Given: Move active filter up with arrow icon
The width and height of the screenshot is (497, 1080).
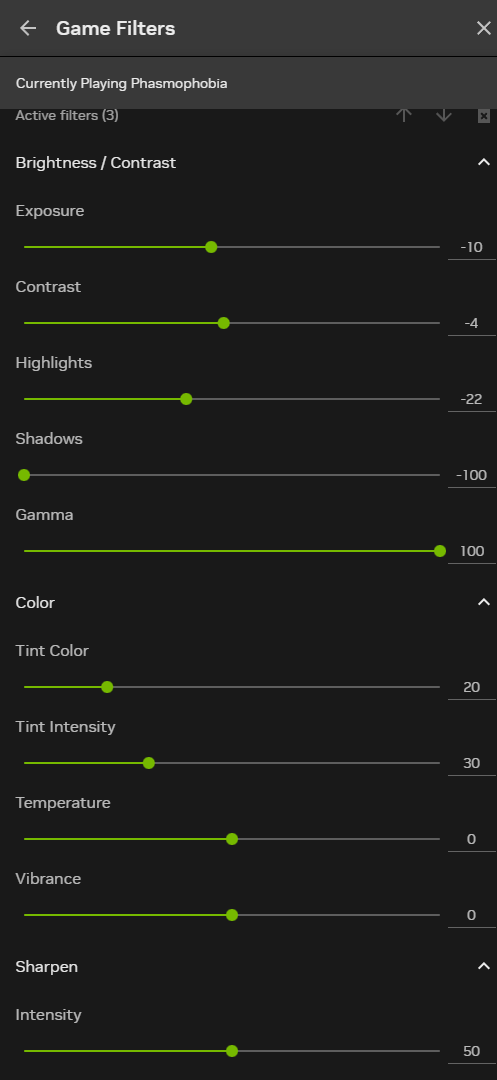Looking at the screenshot, I should 404,115.
